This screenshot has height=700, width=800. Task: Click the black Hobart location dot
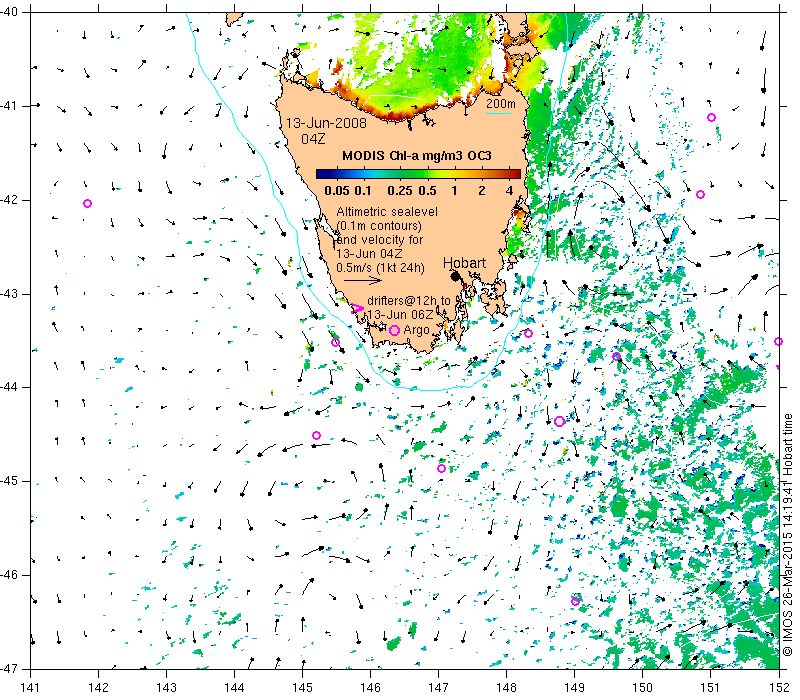tap(456, 276)
